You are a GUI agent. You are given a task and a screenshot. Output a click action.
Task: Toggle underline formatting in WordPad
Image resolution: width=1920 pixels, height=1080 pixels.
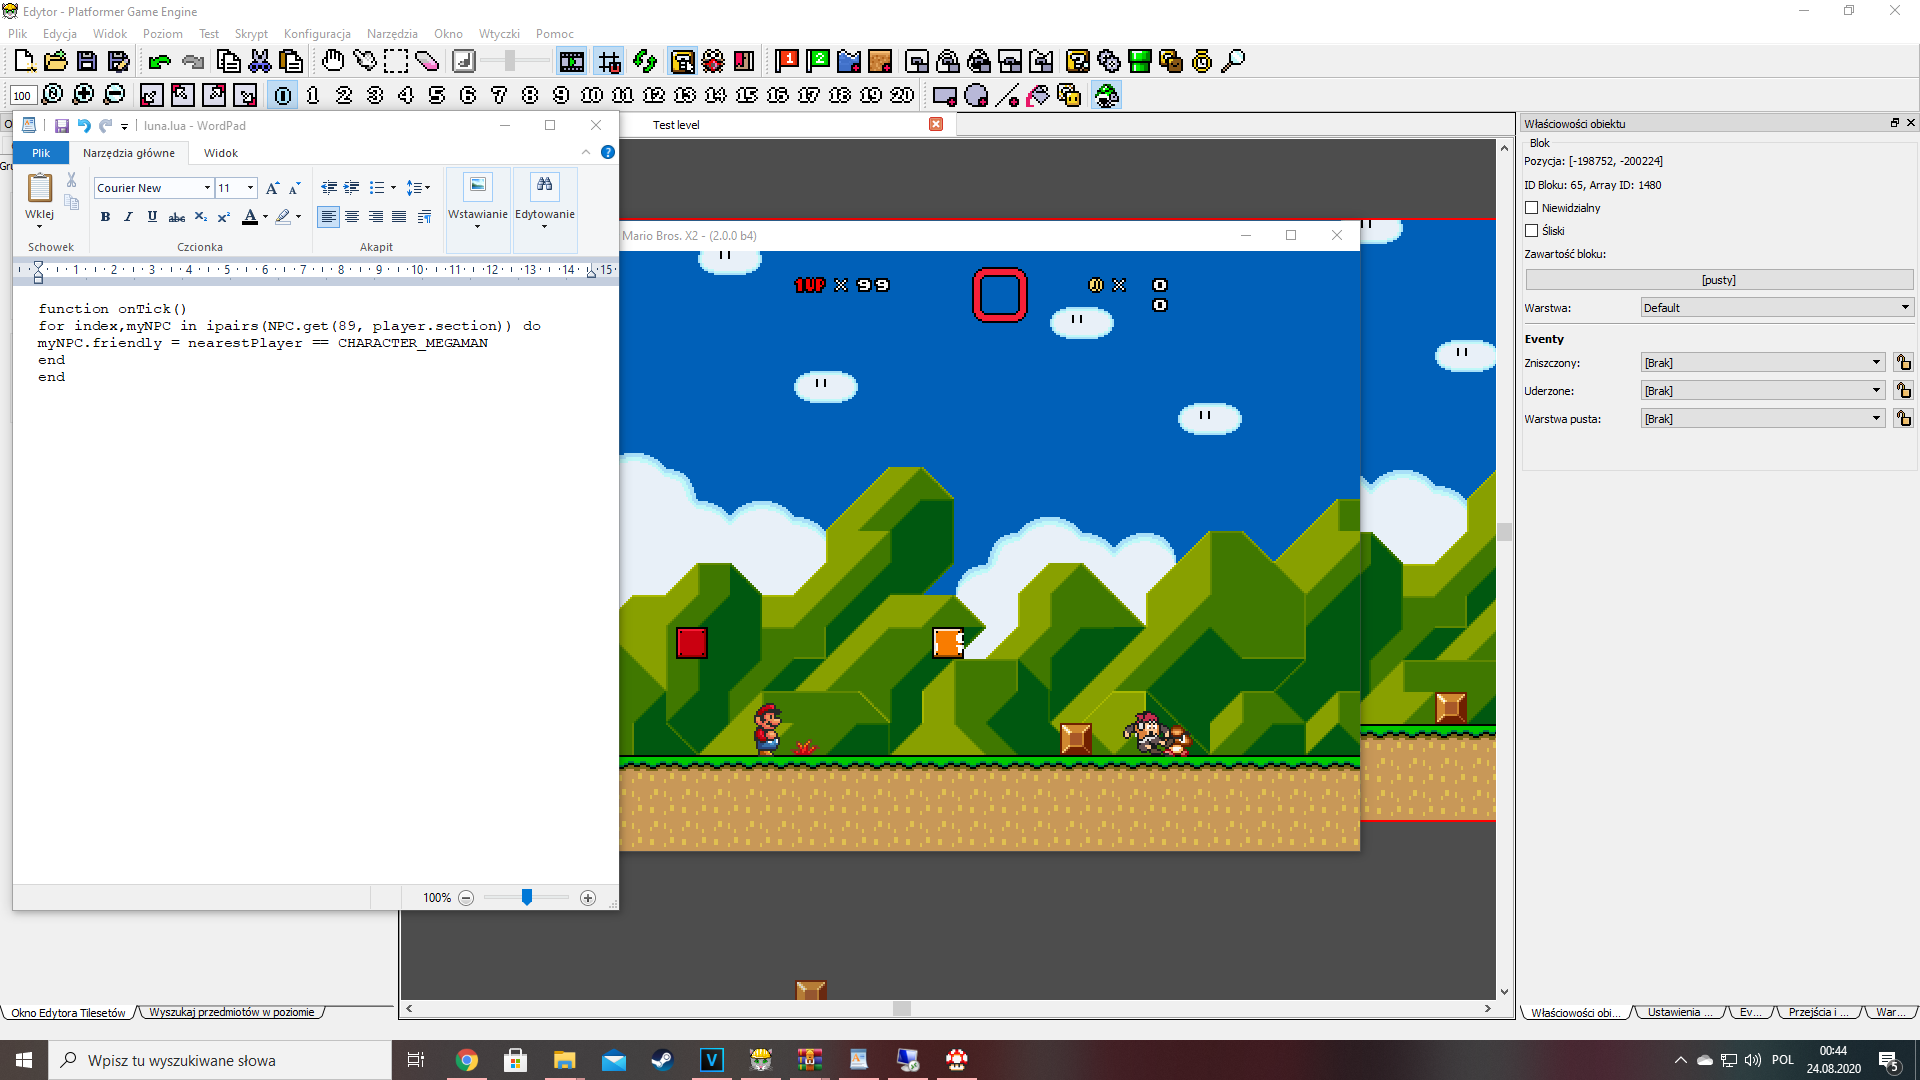152,217
